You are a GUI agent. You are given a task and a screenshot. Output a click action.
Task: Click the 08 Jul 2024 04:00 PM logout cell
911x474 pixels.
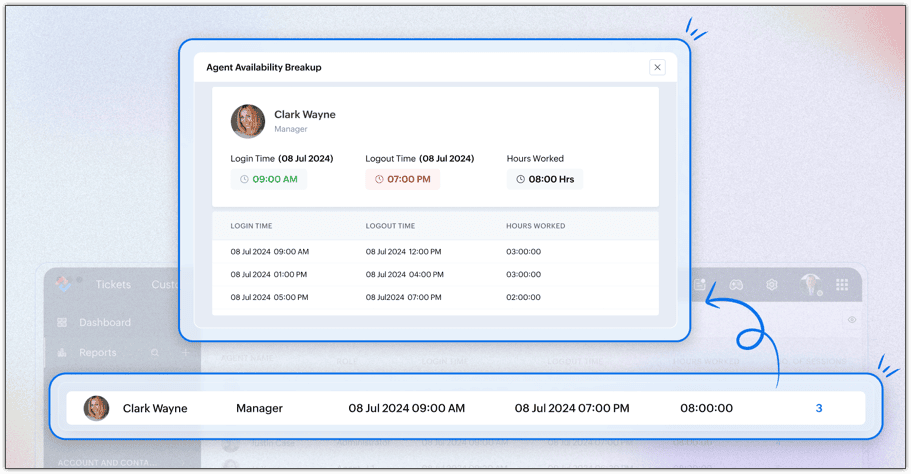(404, 274)
